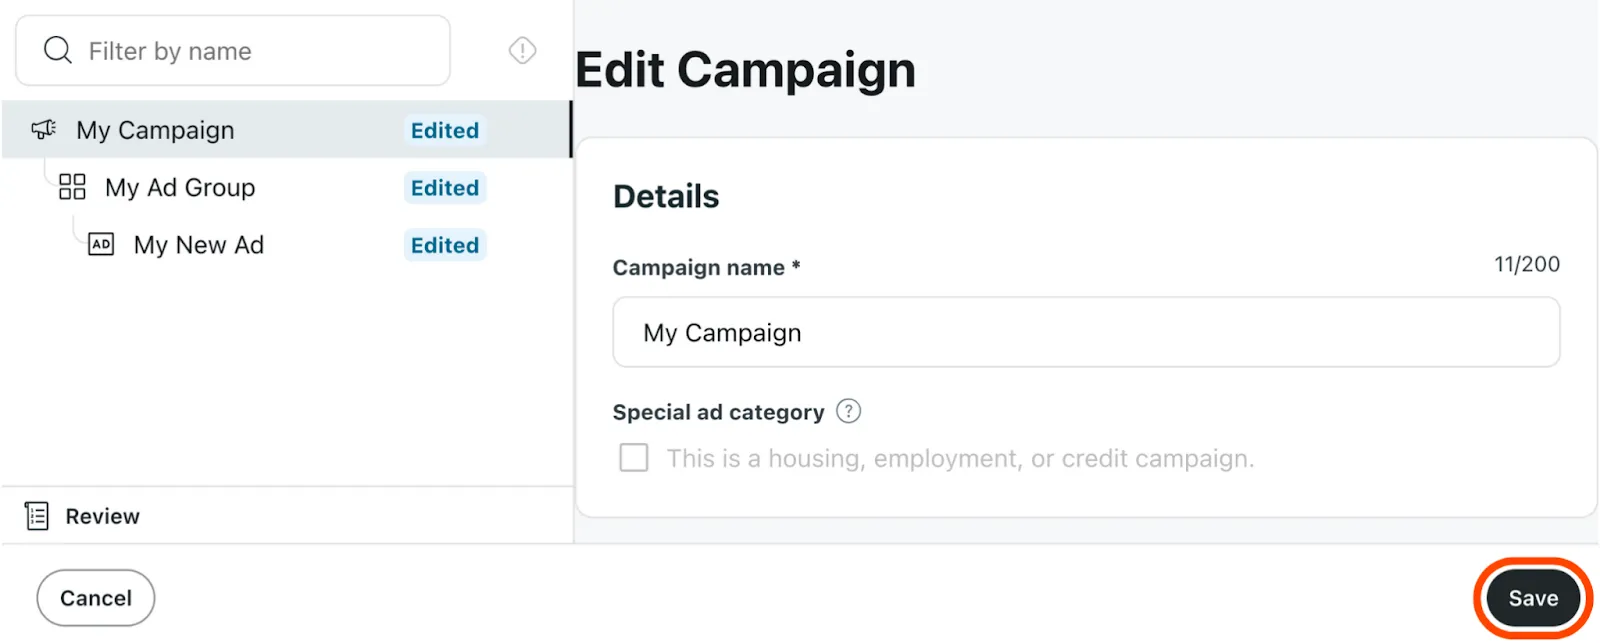The width and height of the screenshot is (1600, 643).
Task: Enable the housing, employment, or credit campaign checkbox
Action: [634, 457]
